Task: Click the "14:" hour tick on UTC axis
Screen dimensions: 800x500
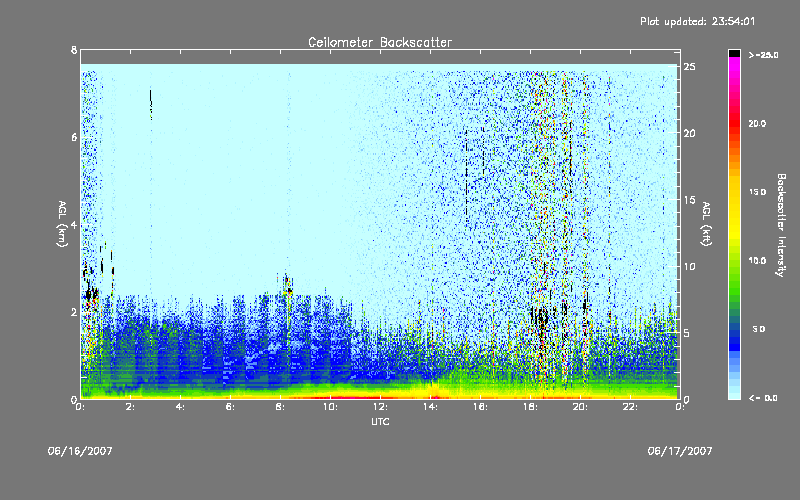Action: tap(430, 407)
